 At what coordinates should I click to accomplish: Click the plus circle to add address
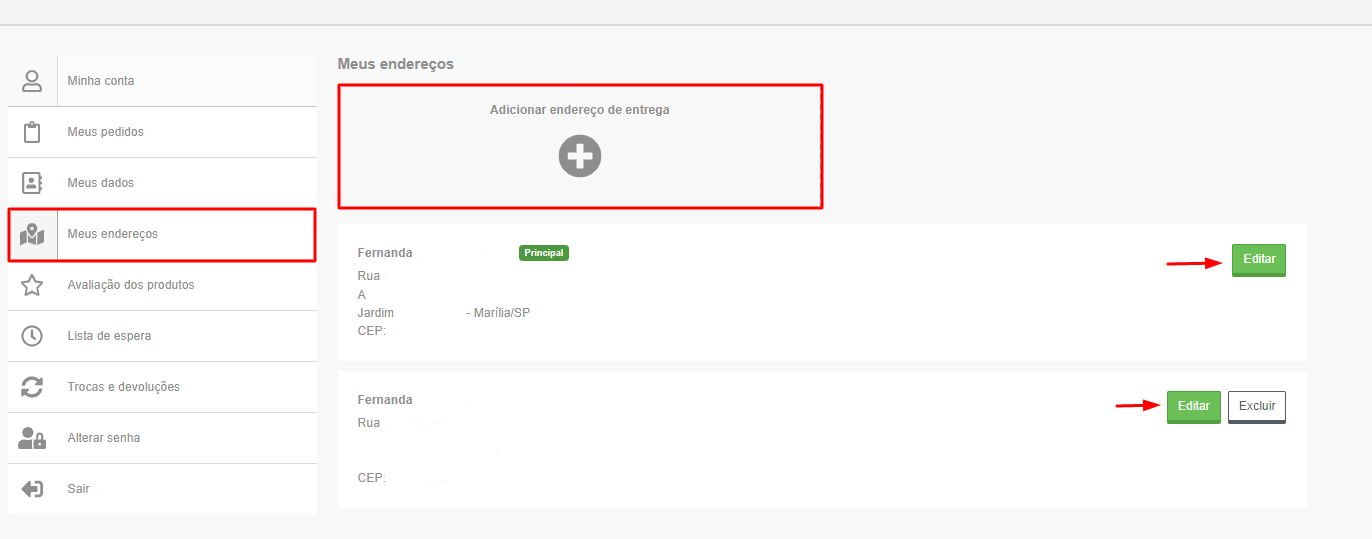(580, 156)
